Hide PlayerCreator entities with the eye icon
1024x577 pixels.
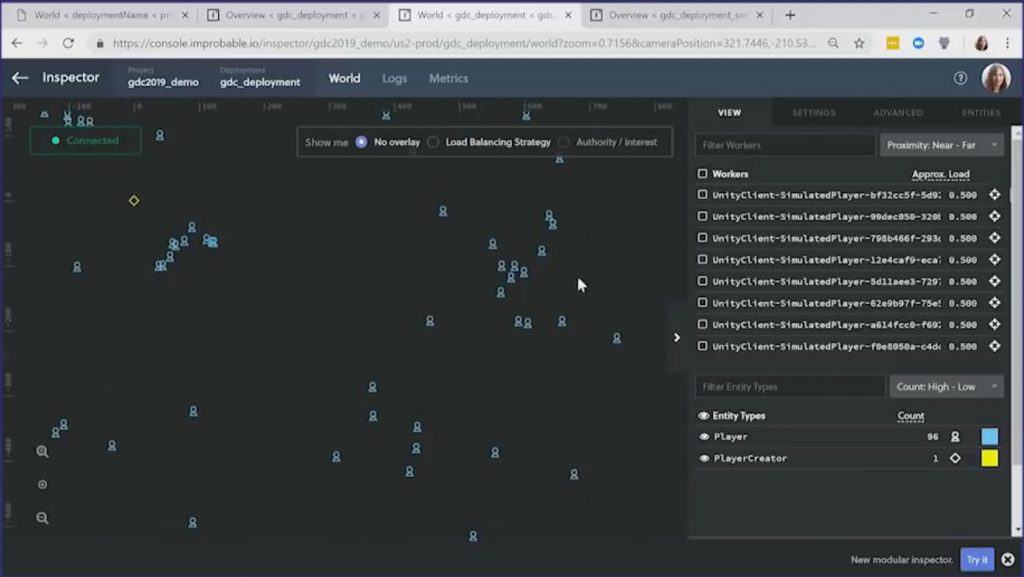[x=704, y=458]
